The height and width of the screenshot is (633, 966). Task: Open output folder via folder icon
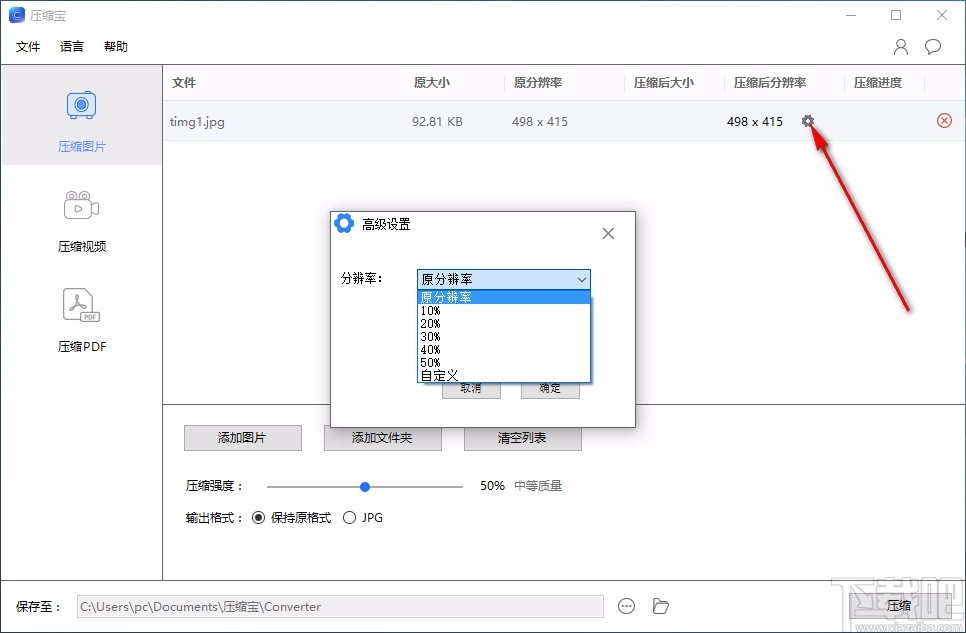pyautogui.click(x=660, y=606)
